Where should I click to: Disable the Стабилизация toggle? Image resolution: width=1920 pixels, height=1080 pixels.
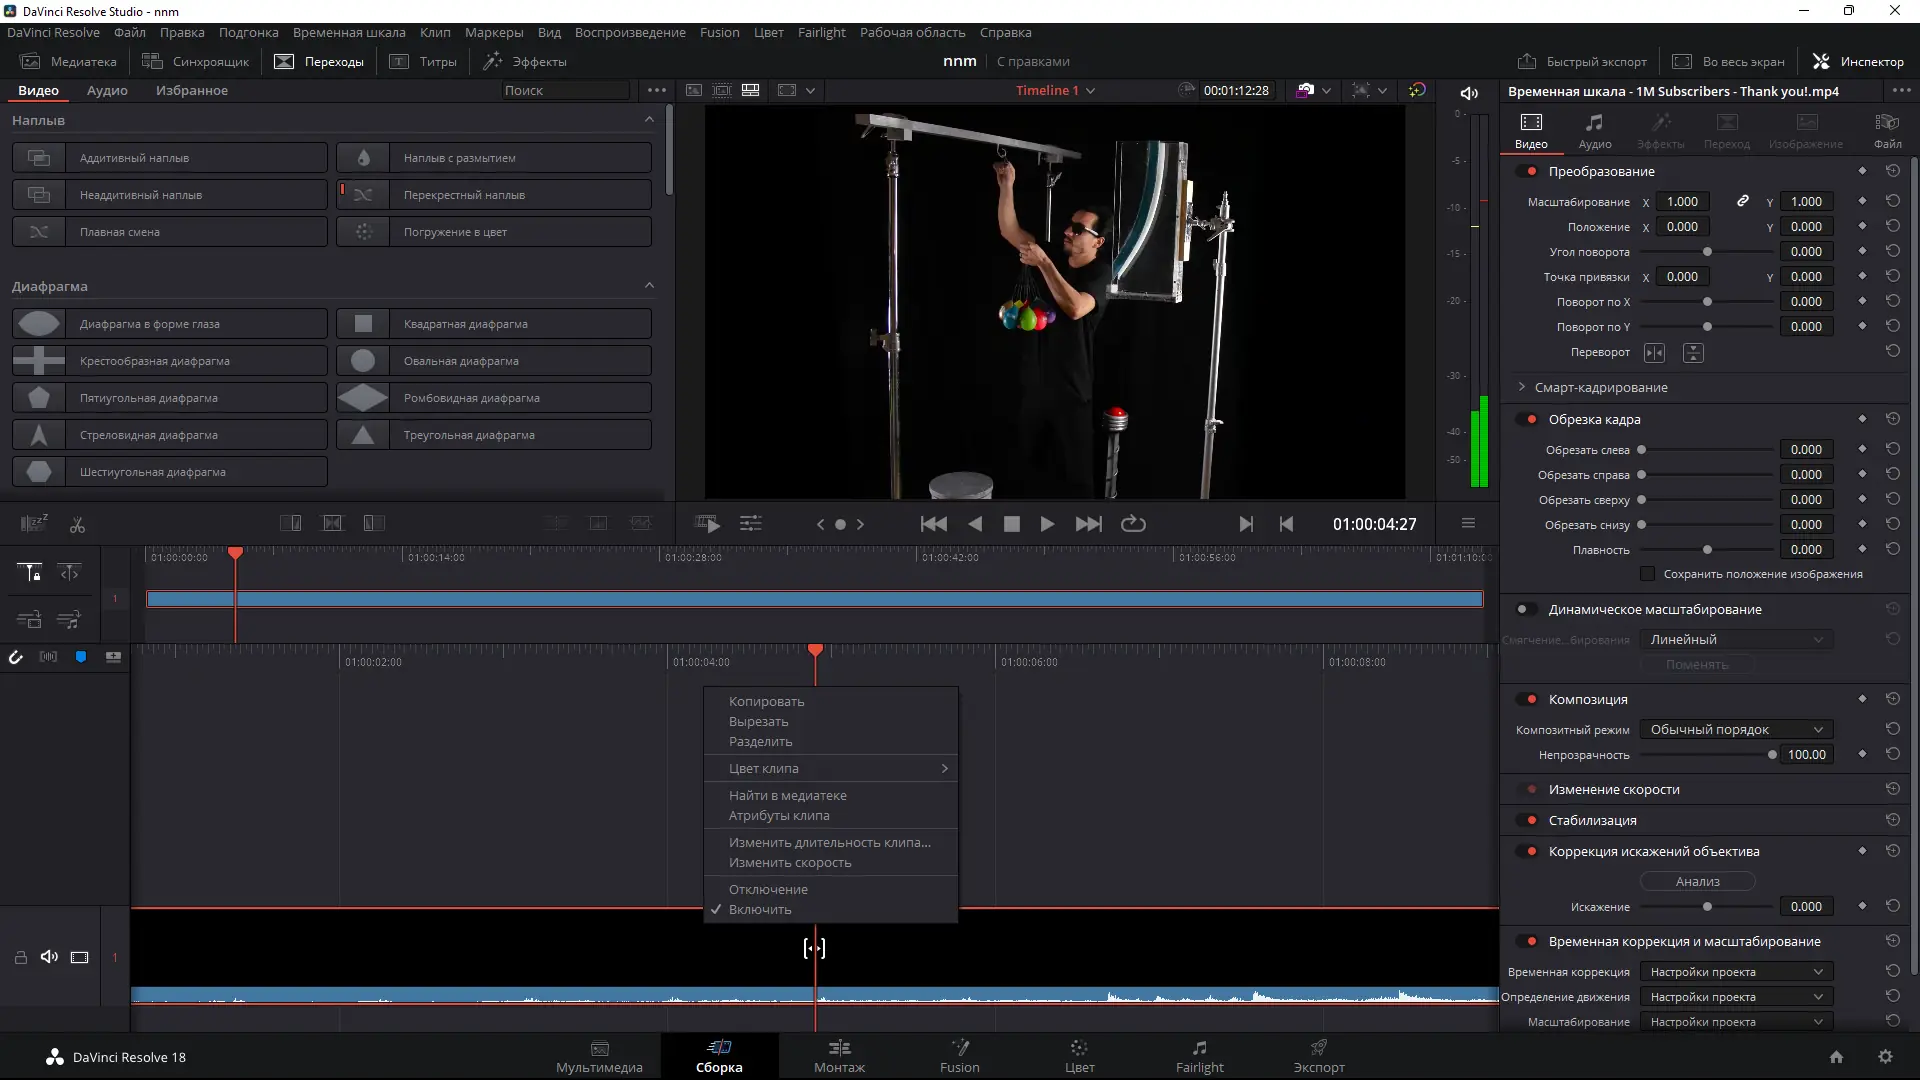pyautogui.click(x=1526, y=820)
